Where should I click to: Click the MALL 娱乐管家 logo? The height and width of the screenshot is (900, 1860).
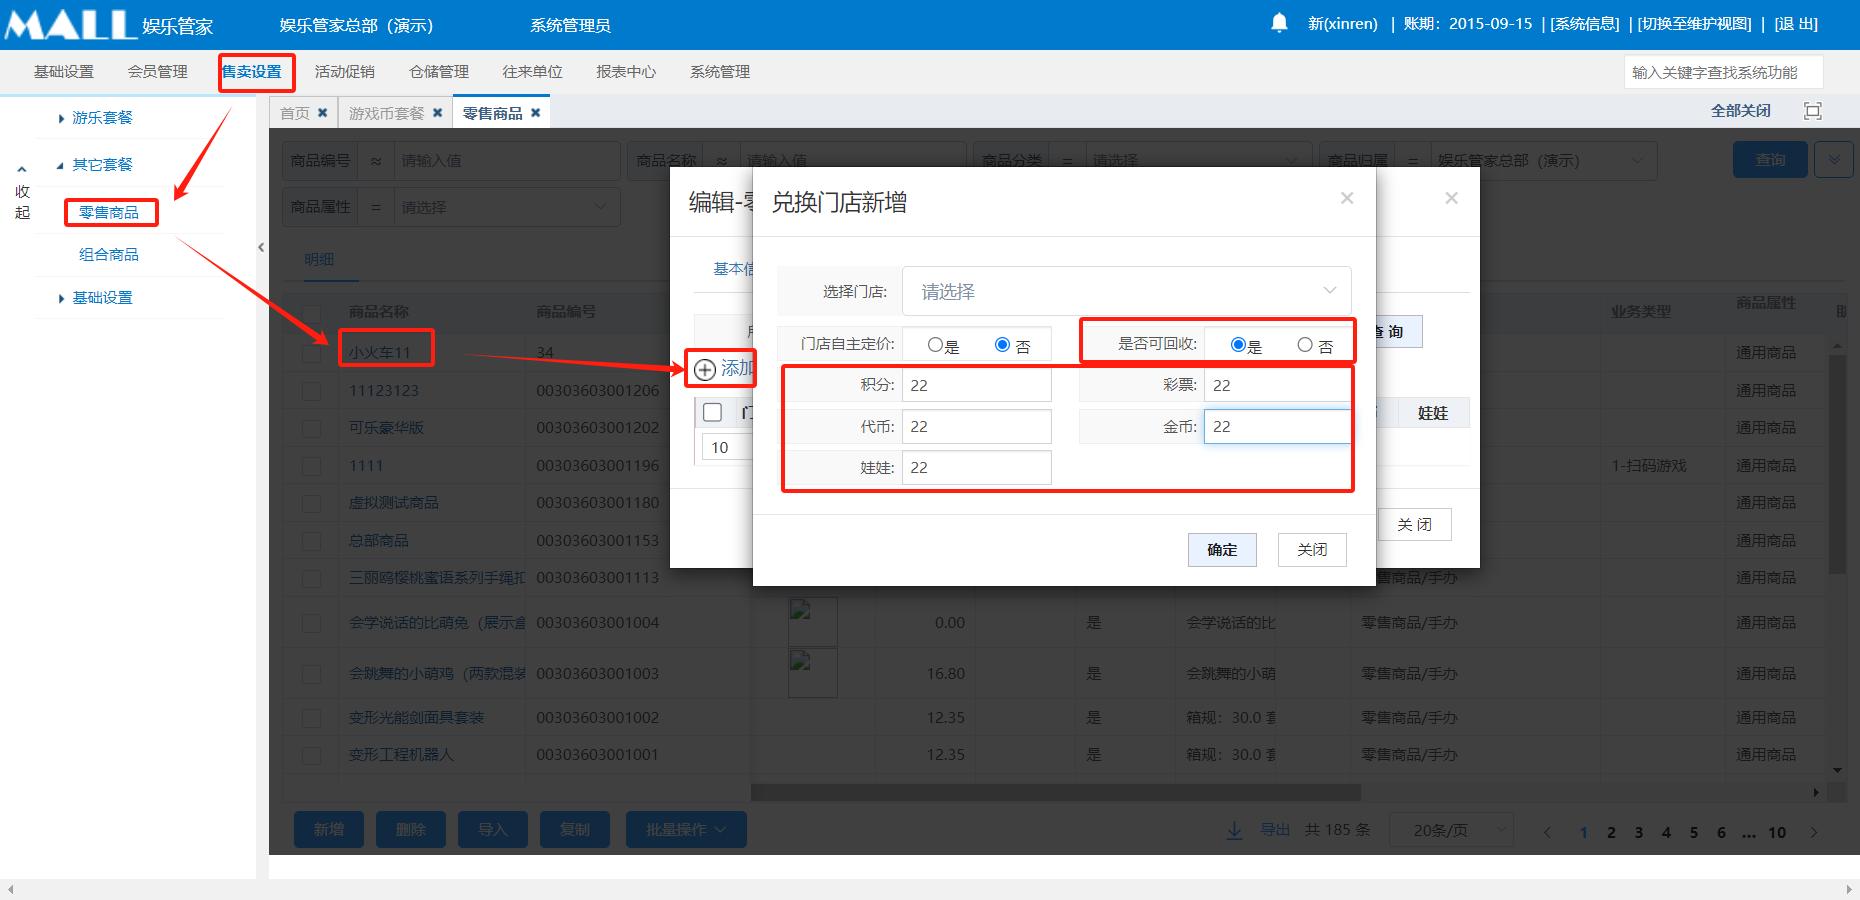coord(109,25)
